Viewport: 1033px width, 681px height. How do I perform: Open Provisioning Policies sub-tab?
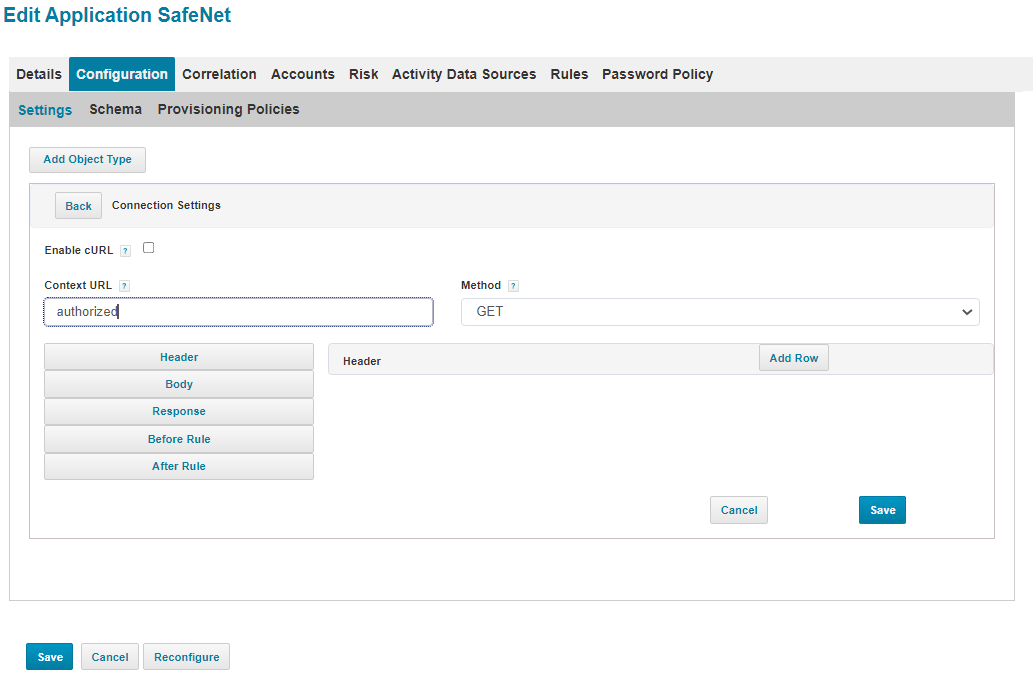pos(228,109)
